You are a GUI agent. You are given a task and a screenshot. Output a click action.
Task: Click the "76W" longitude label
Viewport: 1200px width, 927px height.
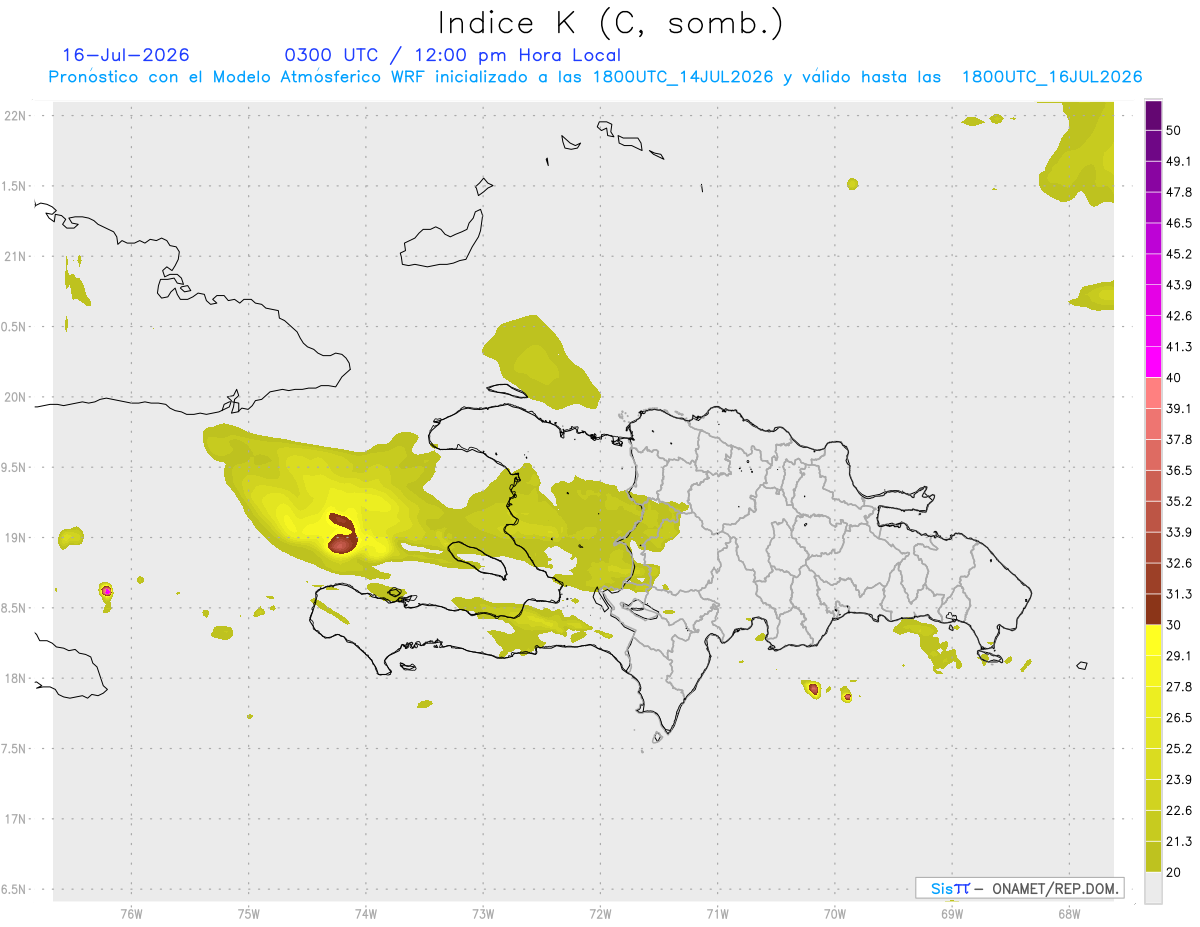click(x=131, y=913)
